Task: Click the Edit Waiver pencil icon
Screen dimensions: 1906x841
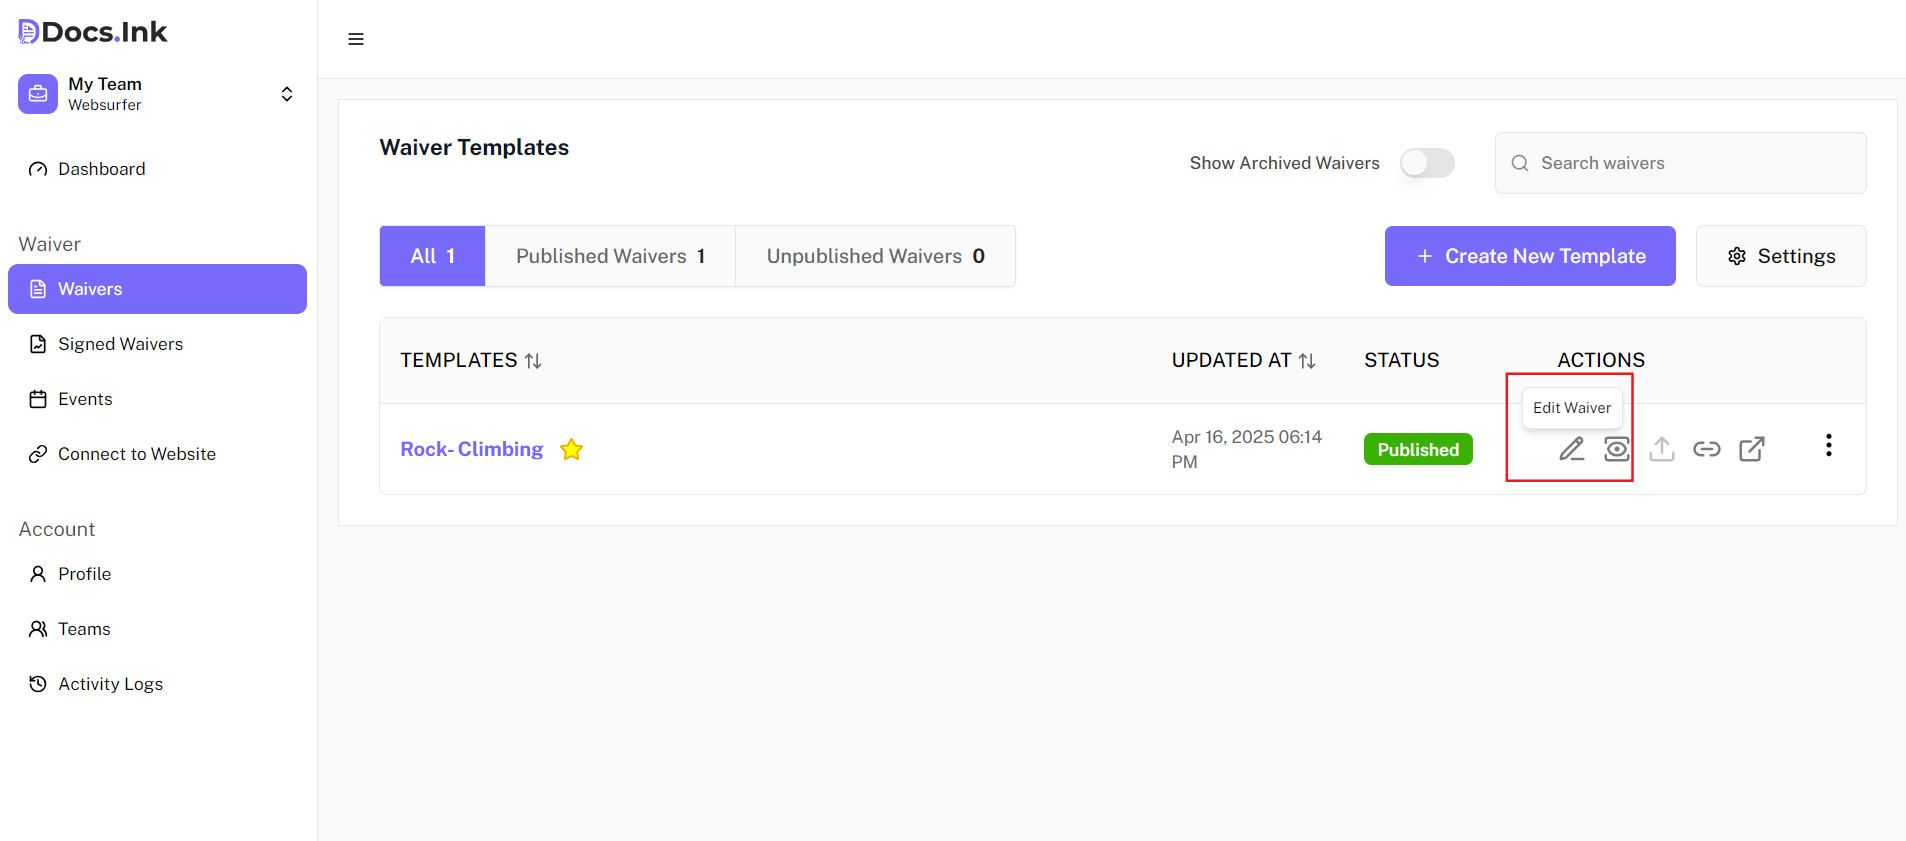Action: tap(1571, 449)
